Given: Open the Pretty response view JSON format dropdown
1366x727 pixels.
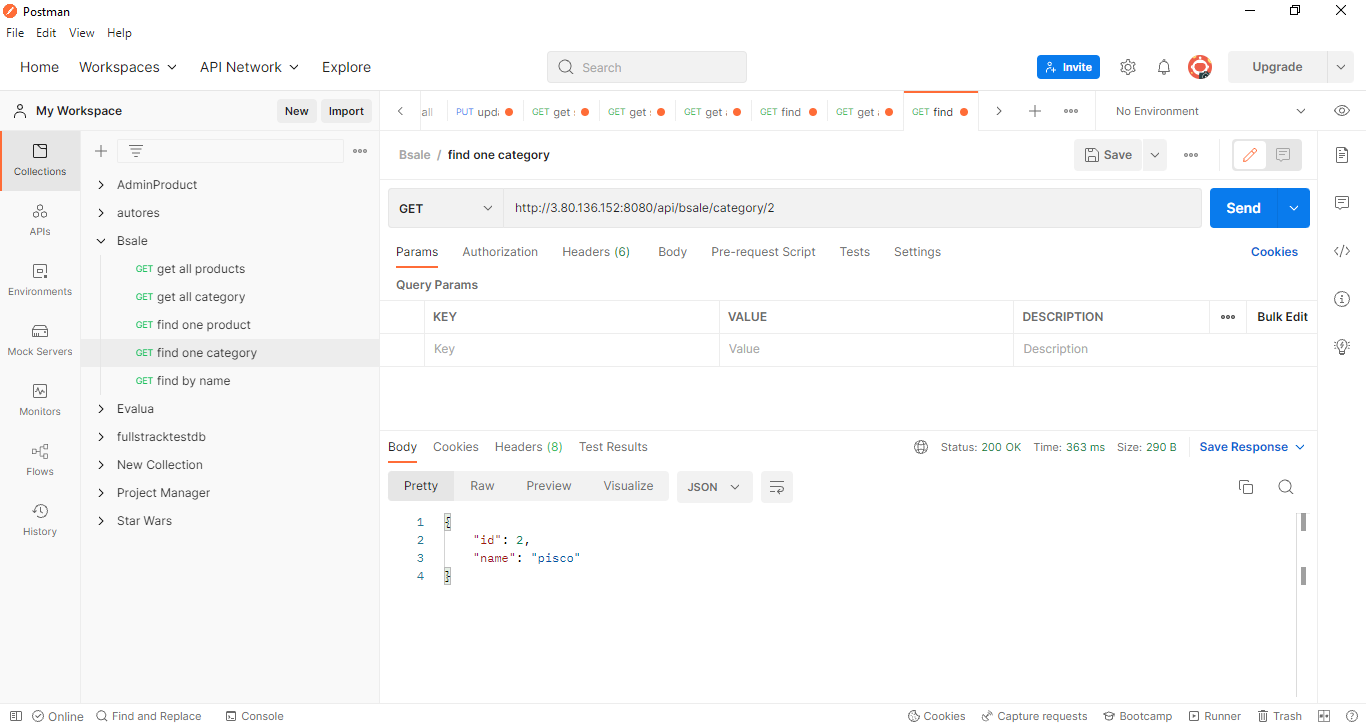Looking at the screenshot, I should (714, 487).
